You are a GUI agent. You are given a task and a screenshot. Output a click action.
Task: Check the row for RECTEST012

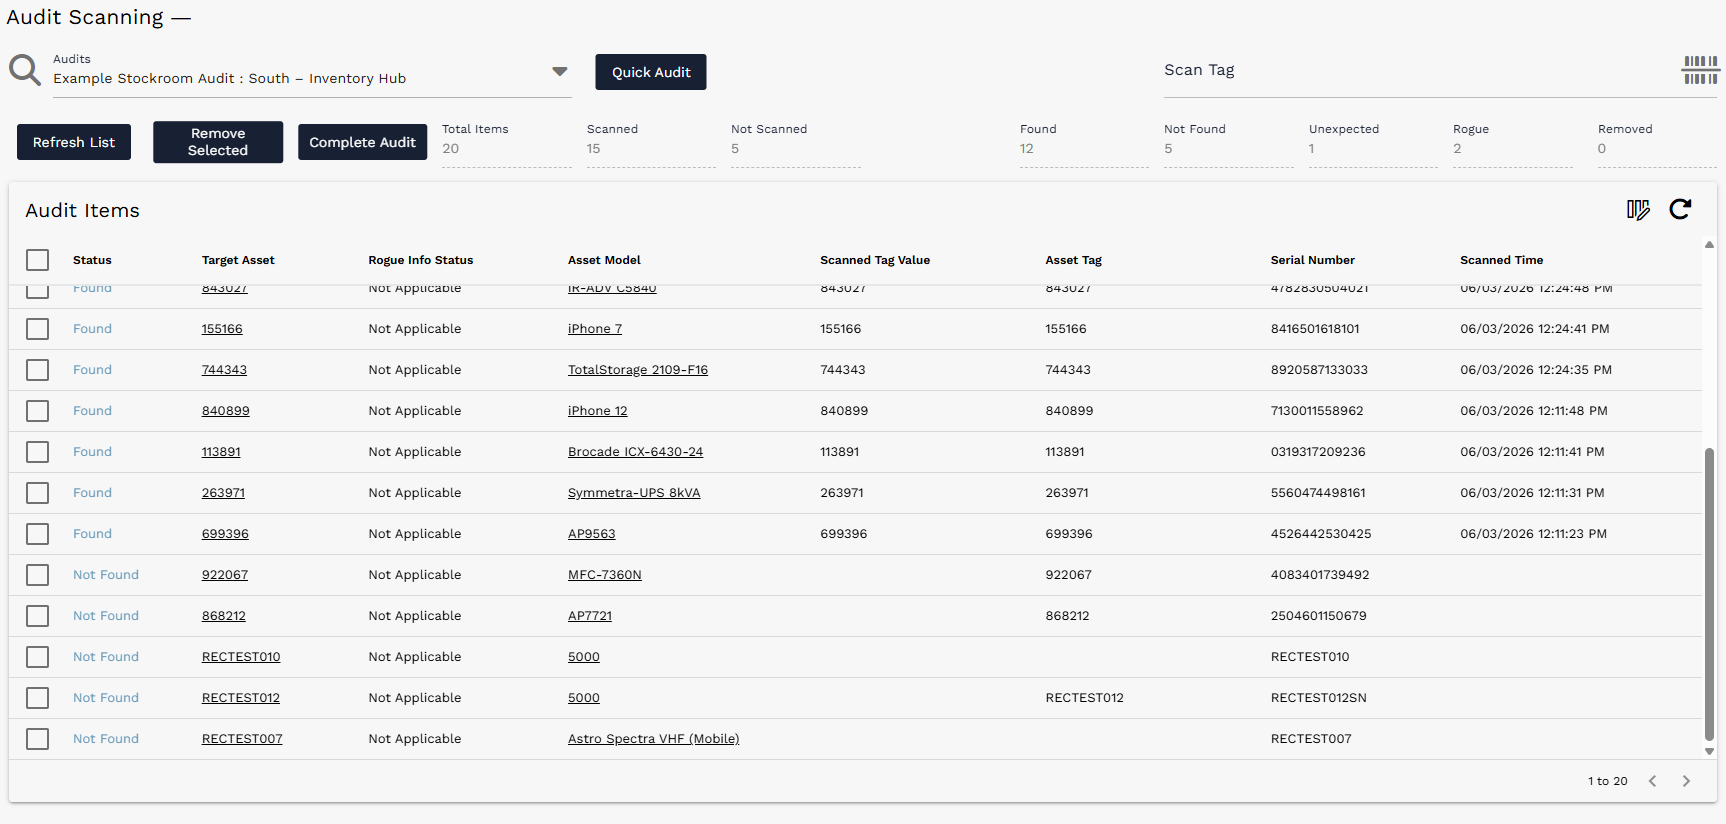pos(38,698)
